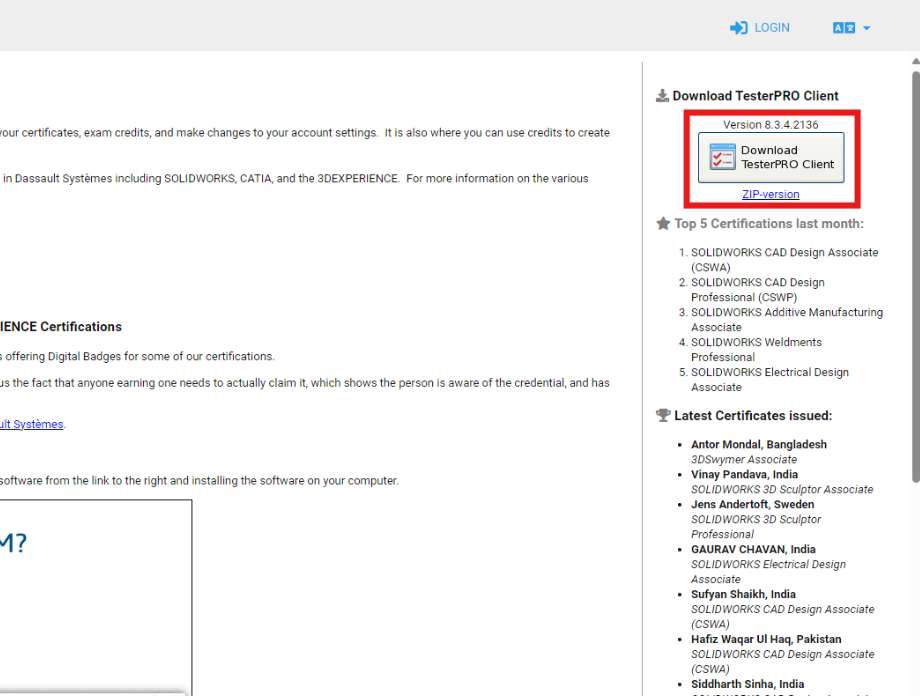Click the login arrow icon
This screenshot has height=696, width=920.
pos(739,28)
